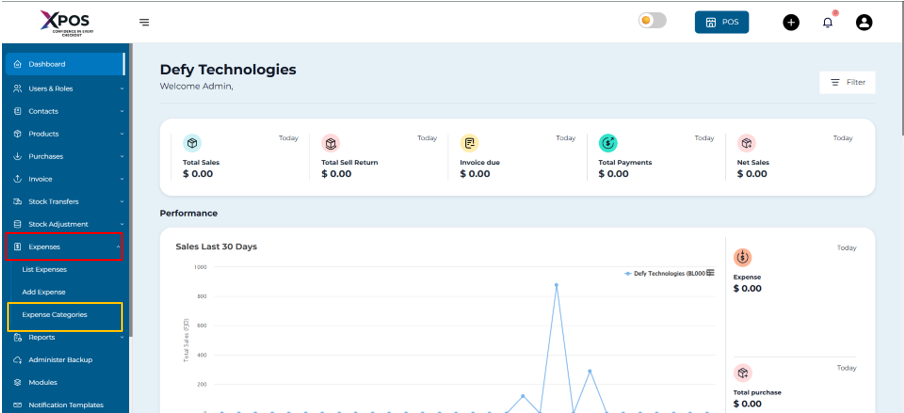Collapse the Expenses sidebar section
Viewport: 904px width, 413px height.
[x=63, y=247]
